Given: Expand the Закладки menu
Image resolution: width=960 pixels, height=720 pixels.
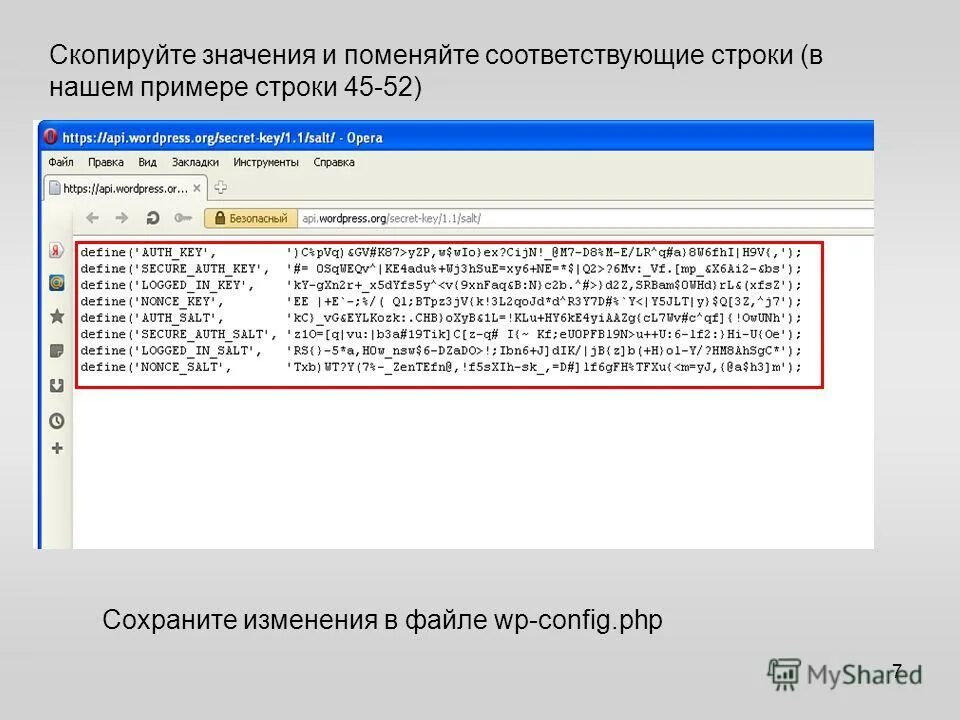Looking at the screenshot, I should 194,161.
